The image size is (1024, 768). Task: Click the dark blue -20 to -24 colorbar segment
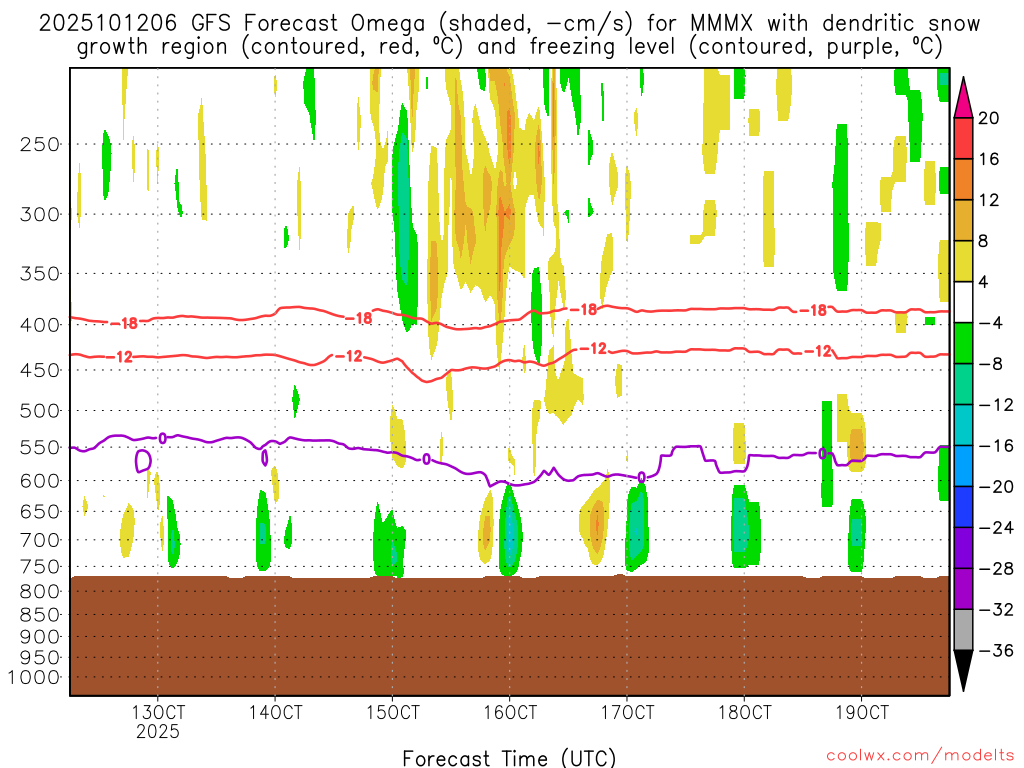(963, 507)
